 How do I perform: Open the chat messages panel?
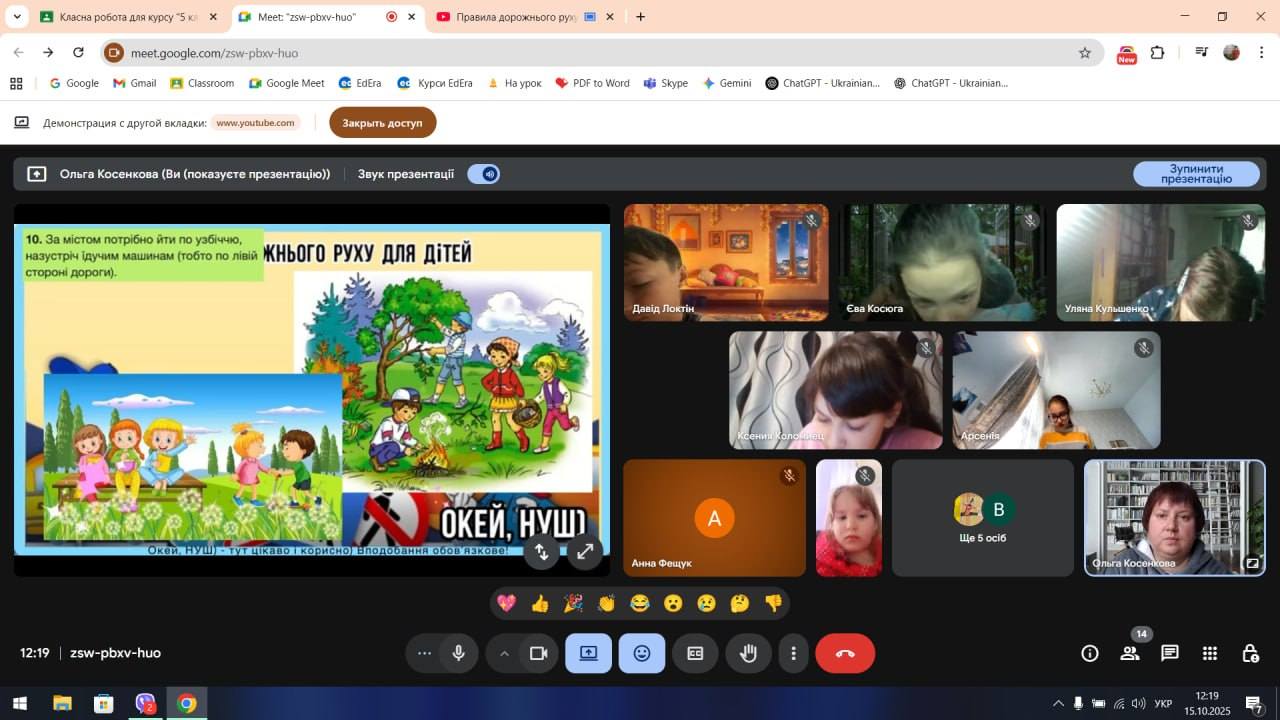coord(1169,653)
